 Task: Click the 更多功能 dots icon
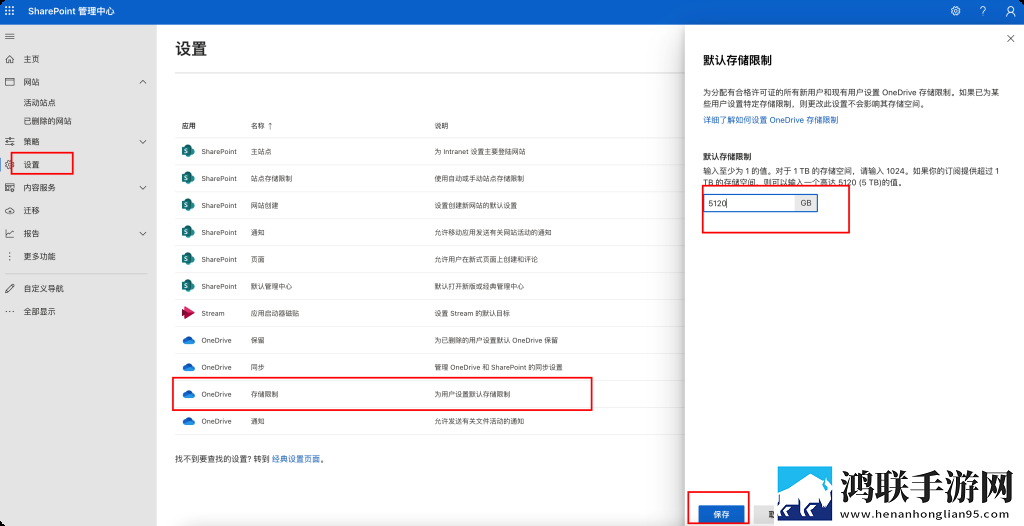pos(10,257)
